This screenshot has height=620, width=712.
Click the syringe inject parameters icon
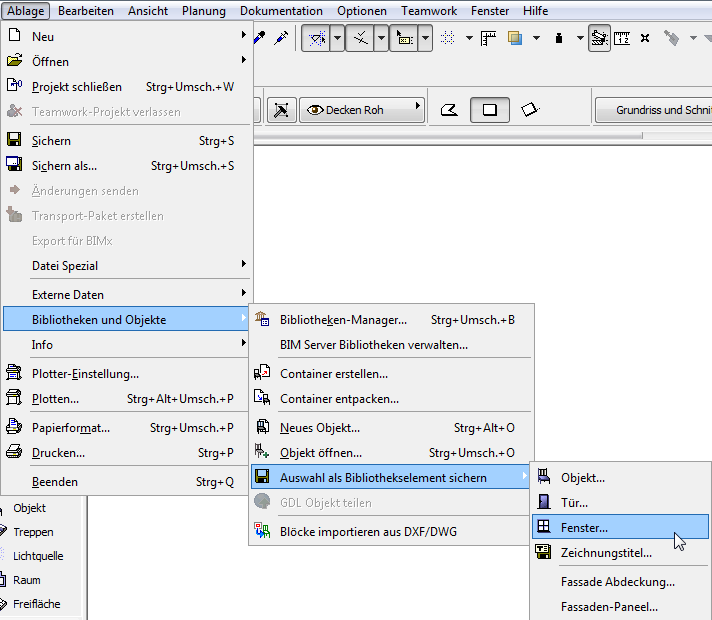coord(282,38)
